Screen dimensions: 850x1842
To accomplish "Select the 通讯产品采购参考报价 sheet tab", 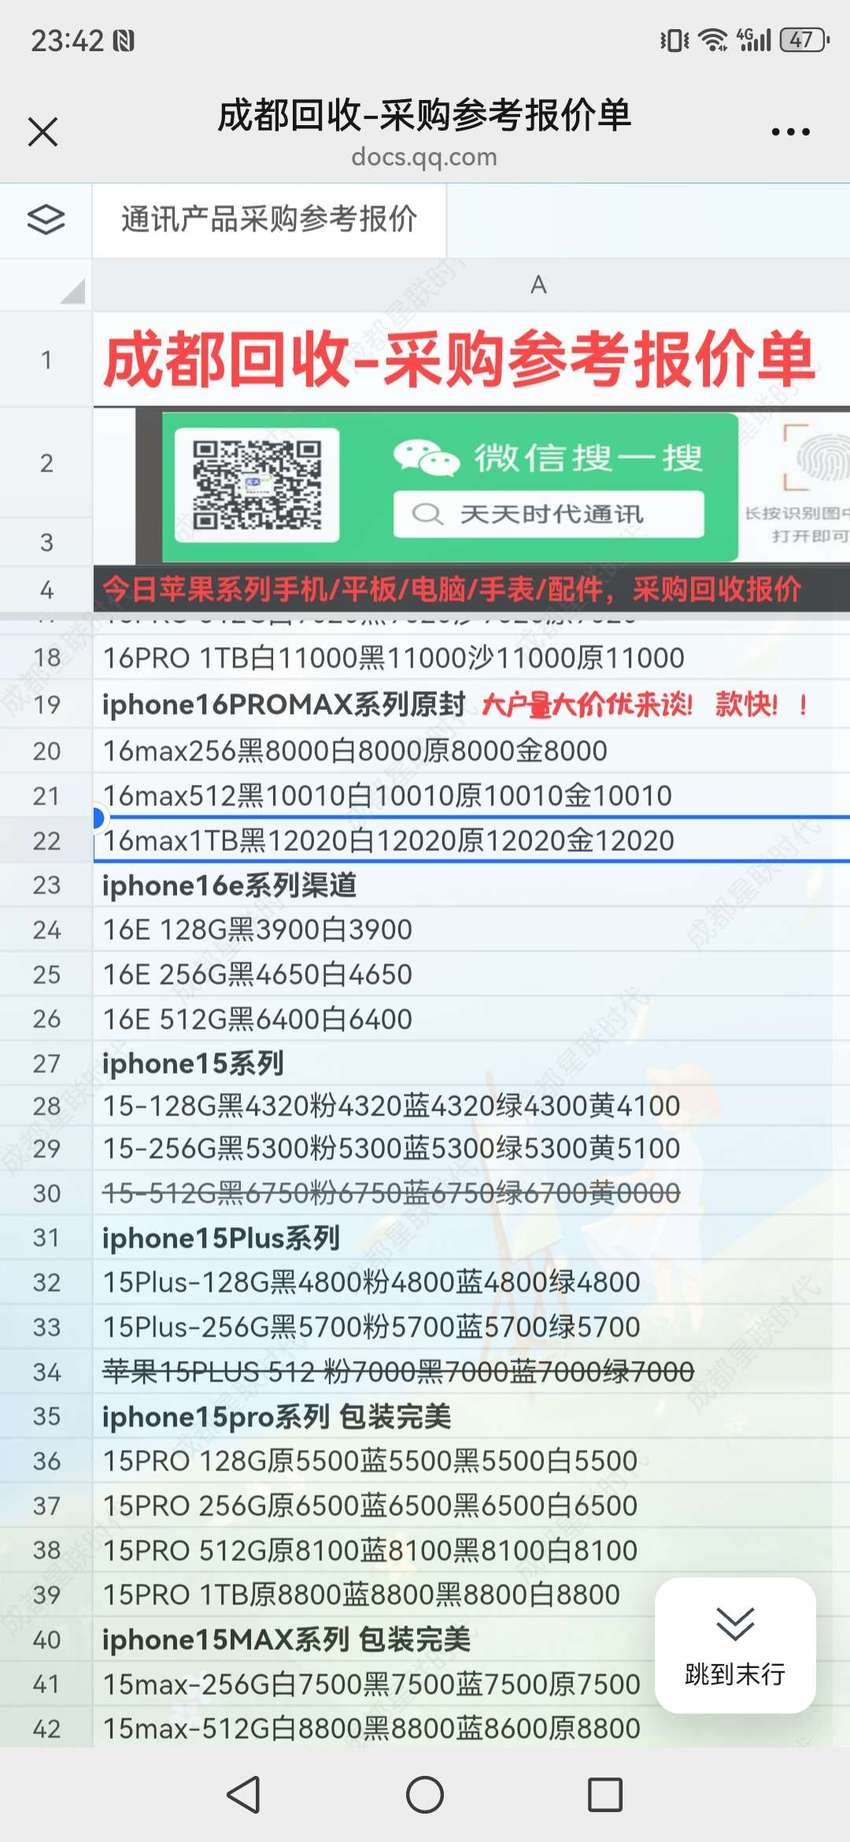I will coord(269,219).
